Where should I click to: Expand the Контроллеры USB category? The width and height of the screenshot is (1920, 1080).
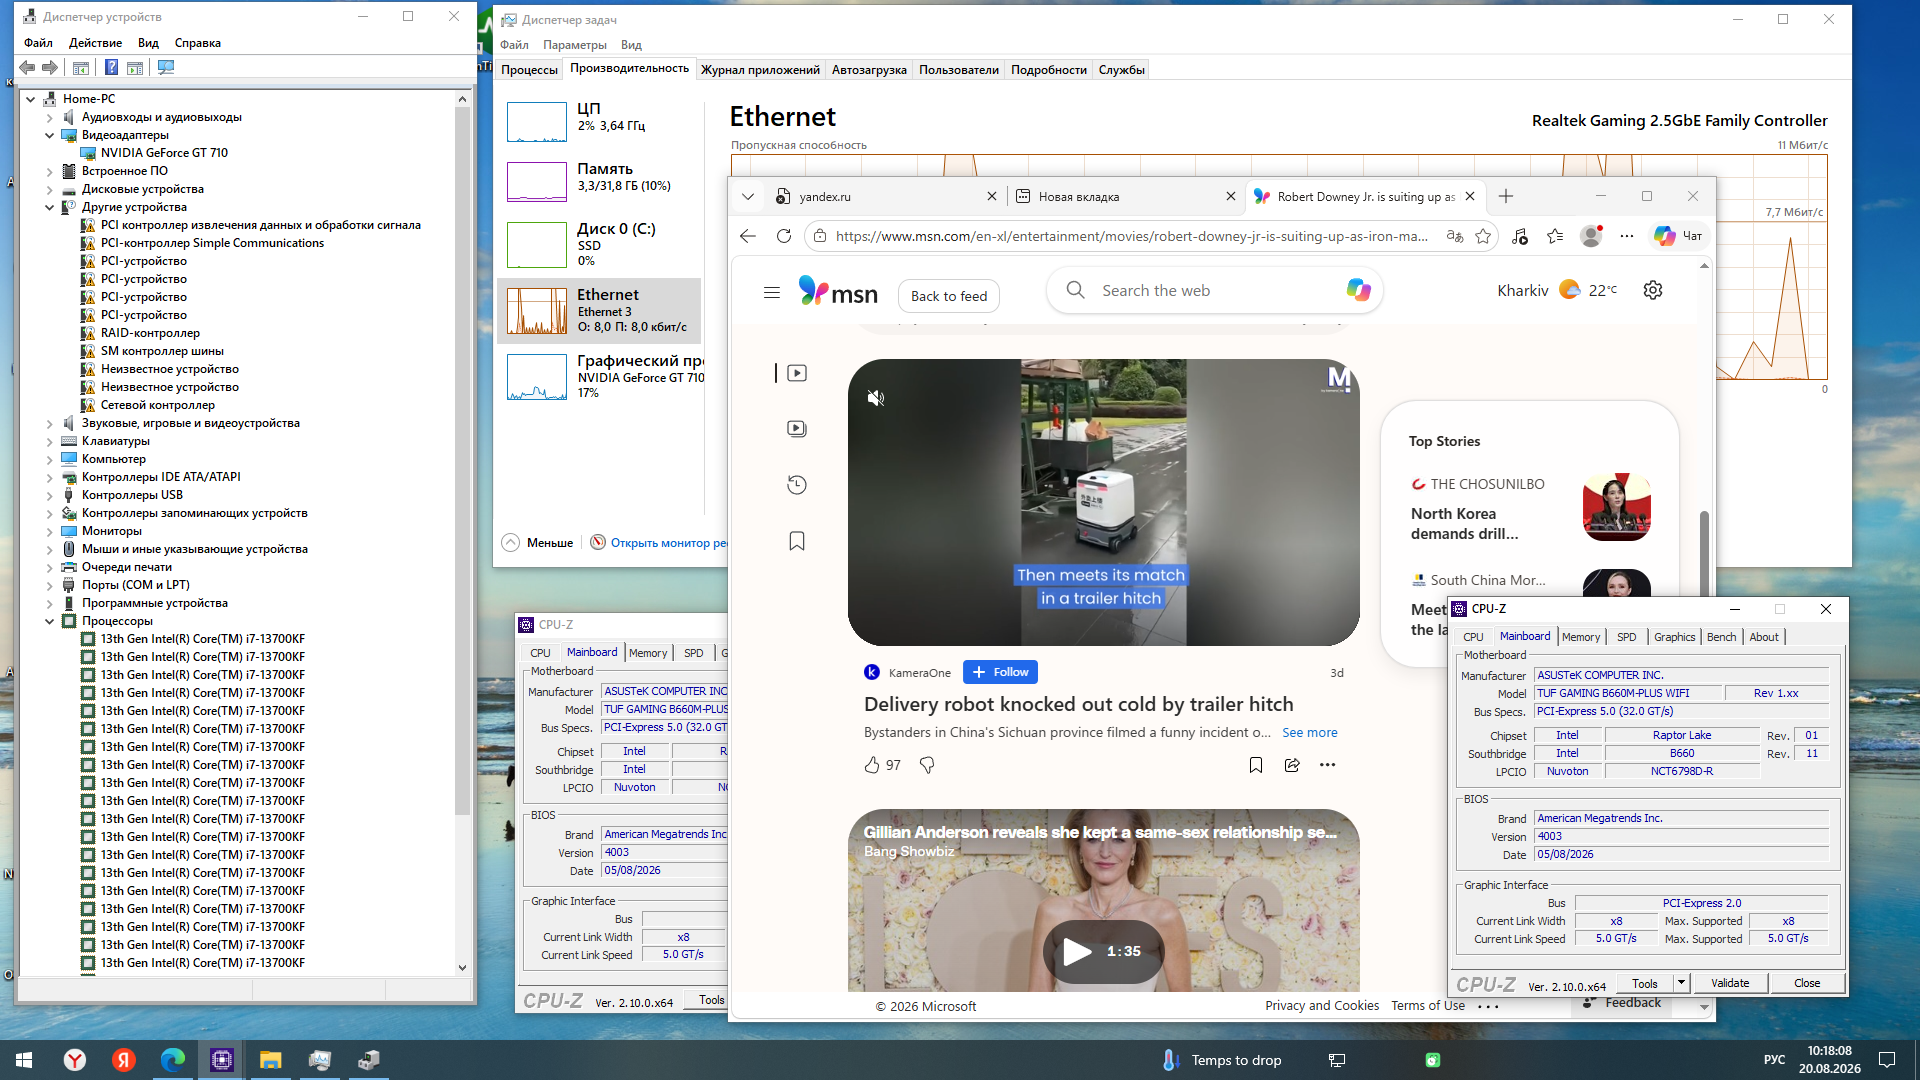[x=49, y=495]
